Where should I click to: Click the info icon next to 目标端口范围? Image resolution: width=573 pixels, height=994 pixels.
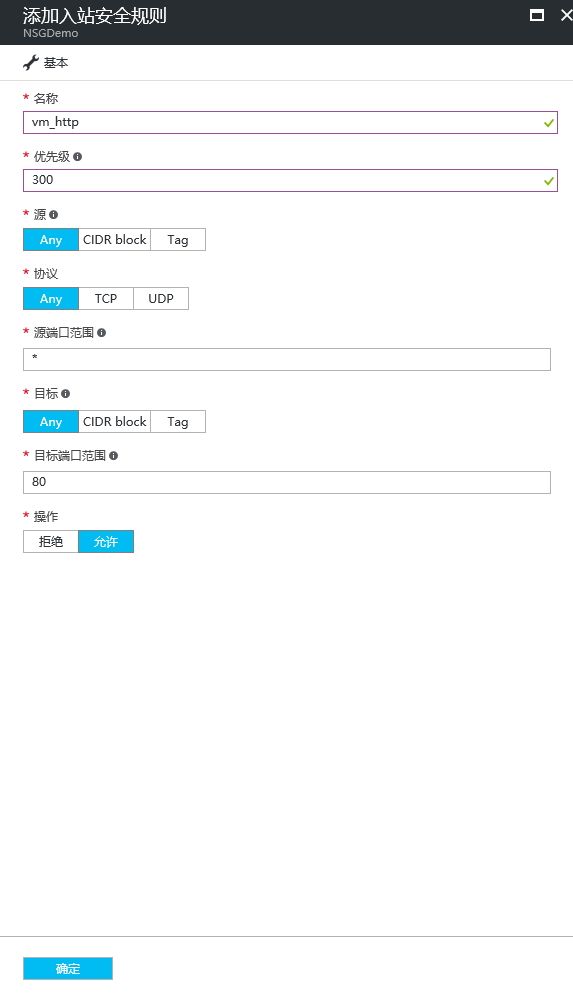click(113, 455)
